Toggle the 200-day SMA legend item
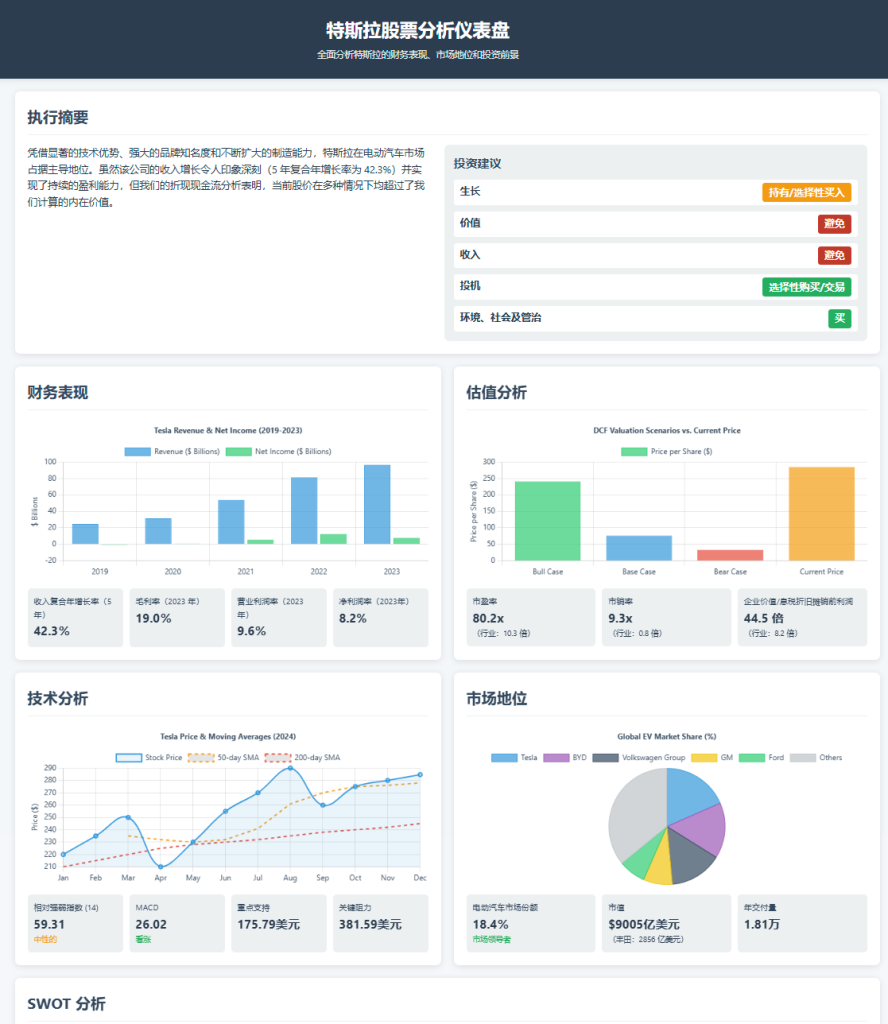The height and width of the screenshot is (1024, 888). (x=302, y=758)
